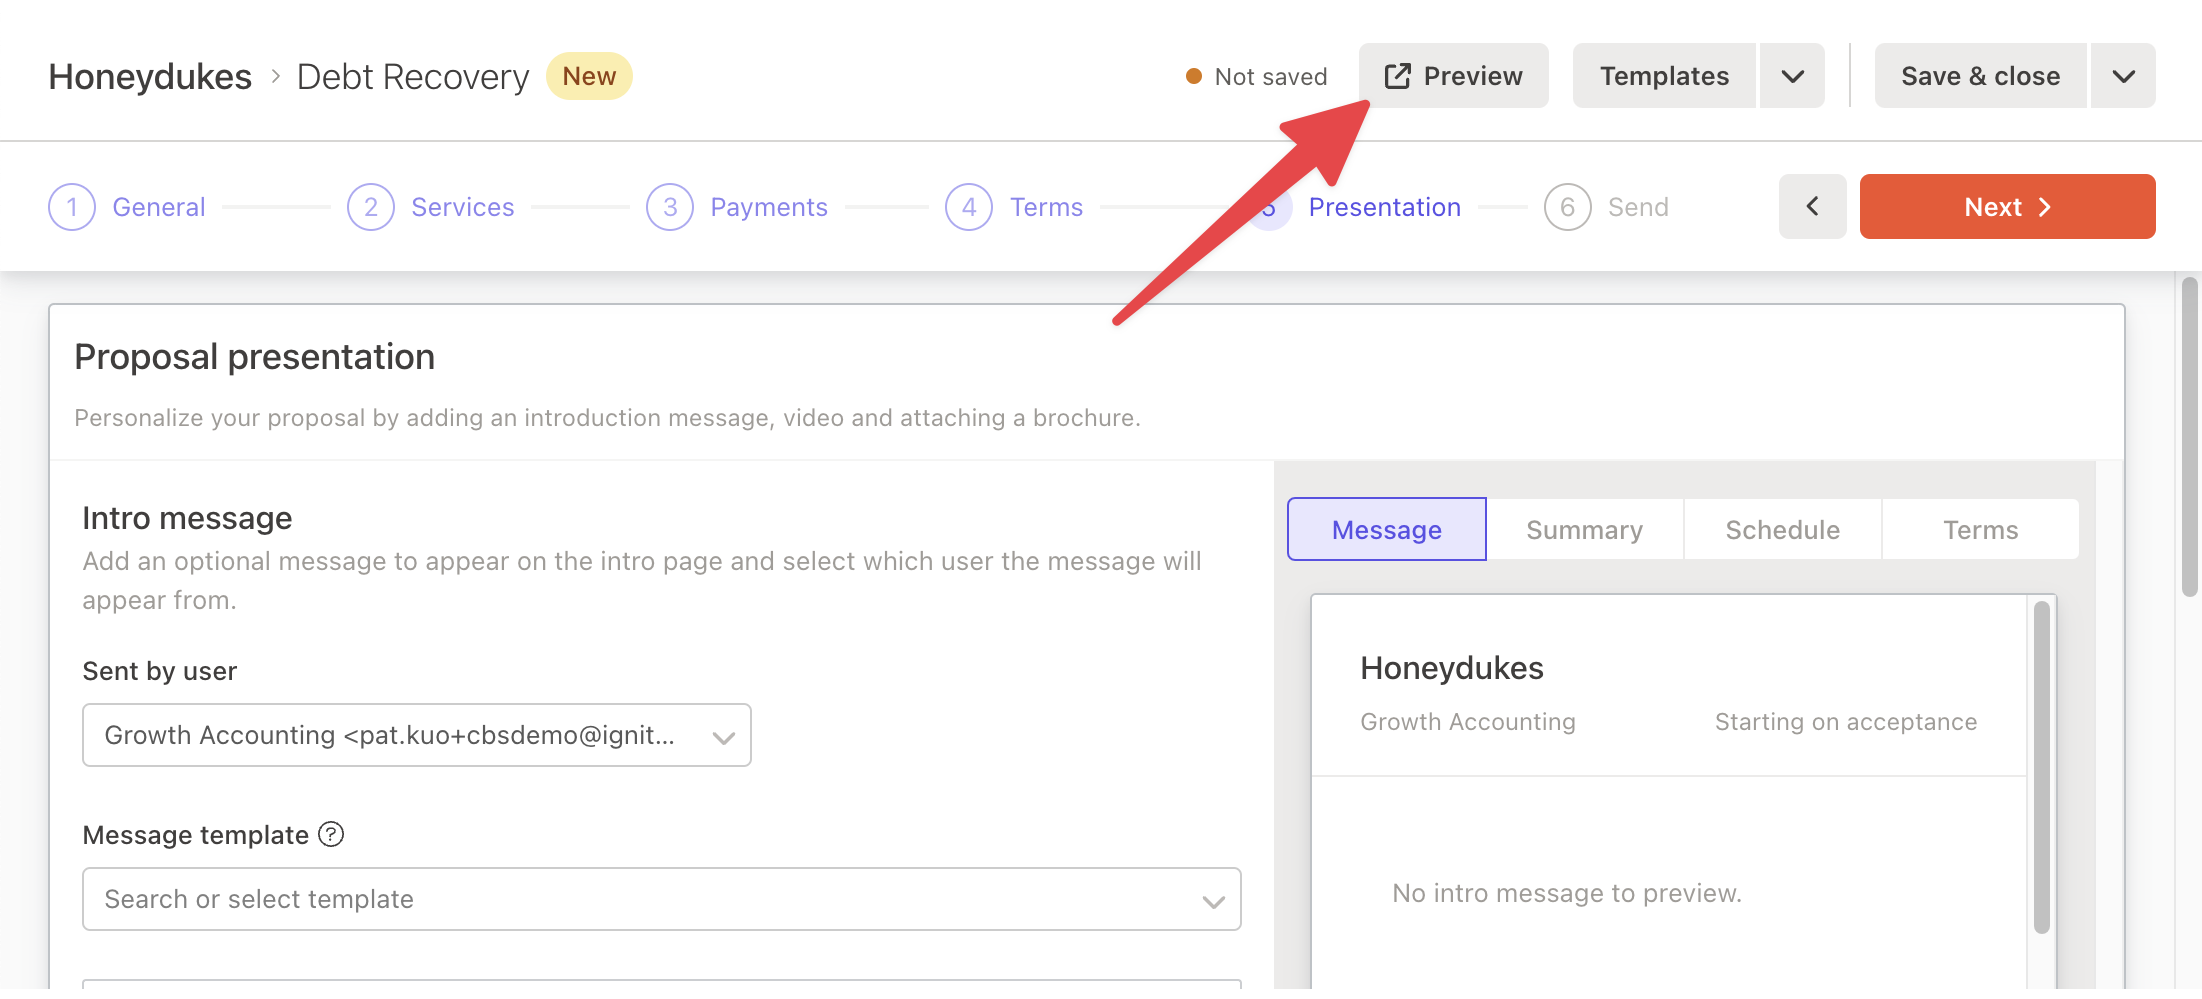This screenshot has width=2202, height=999.
Task: Open the Services step
Action: [463, 207]
